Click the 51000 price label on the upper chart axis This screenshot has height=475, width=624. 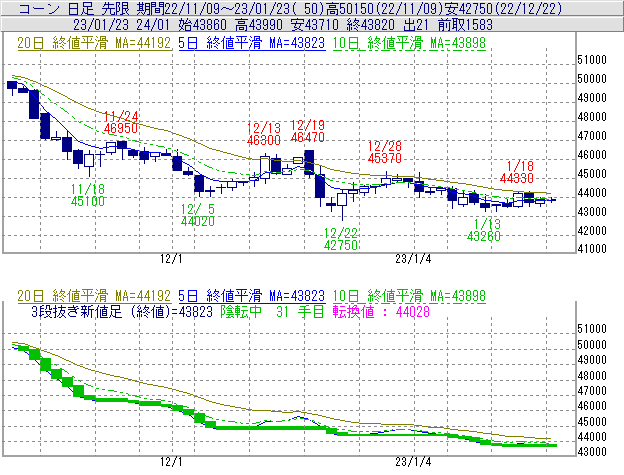[x=592, y=60]
